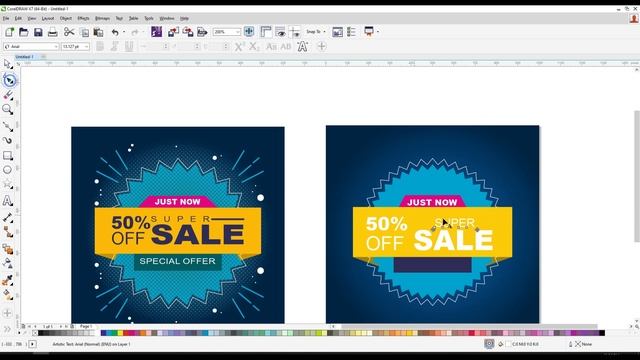640x360 pixels.
Task: Select the Rectangle tool
Action: pos(7,156)
